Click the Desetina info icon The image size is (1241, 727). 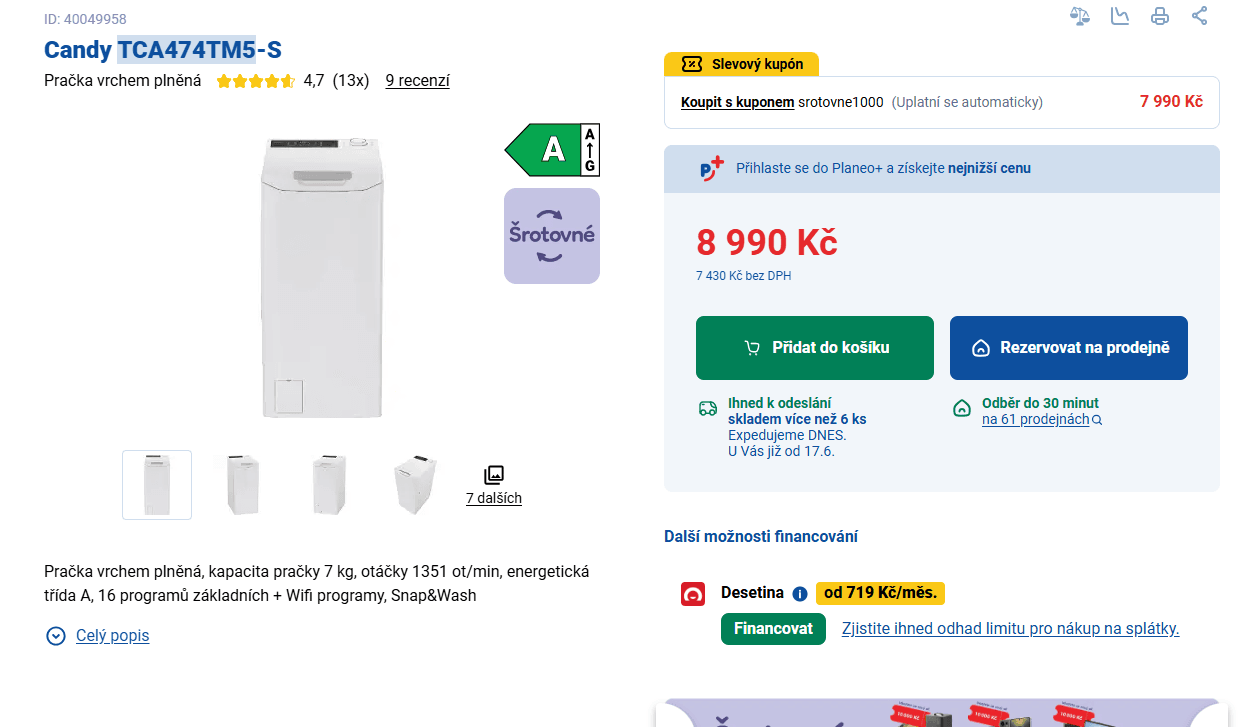(x=799, y=593)
